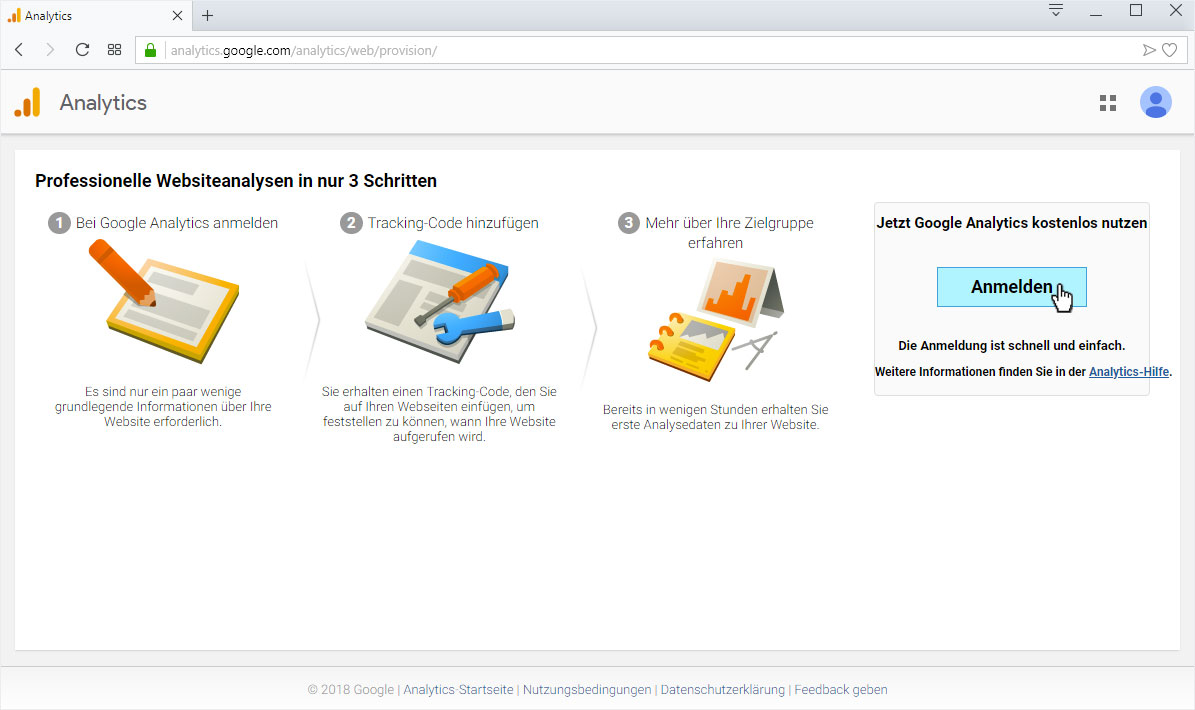This screenshot has width=1195, height=710.
Task: Click the browser forward arrow
Action: (x=50, y=50)
